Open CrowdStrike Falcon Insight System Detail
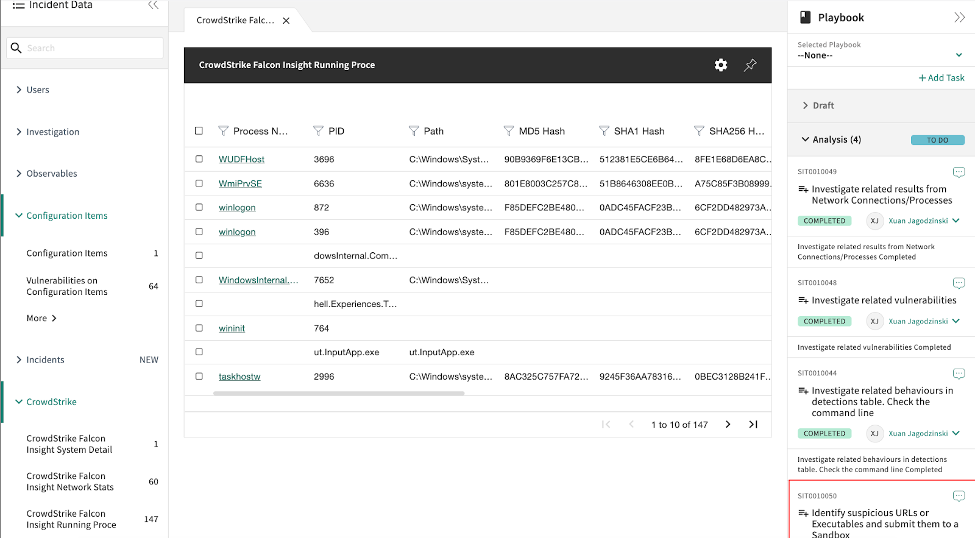Image resolution: width=977 pixels, height=539 pixels. [x=69, y=444]
